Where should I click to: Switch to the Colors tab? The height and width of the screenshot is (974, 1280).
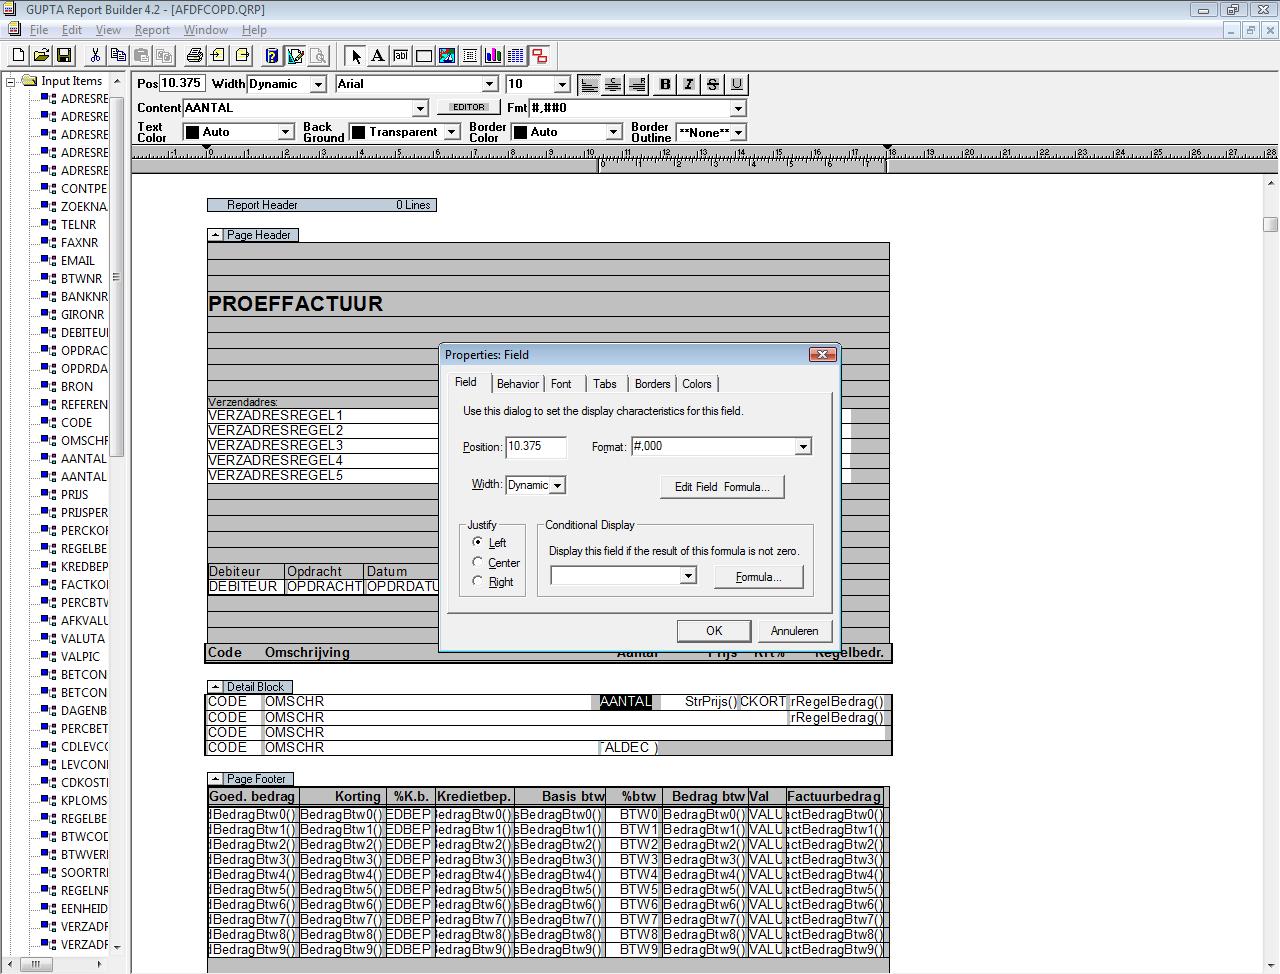pyautogui.click(x=697, y=384)
